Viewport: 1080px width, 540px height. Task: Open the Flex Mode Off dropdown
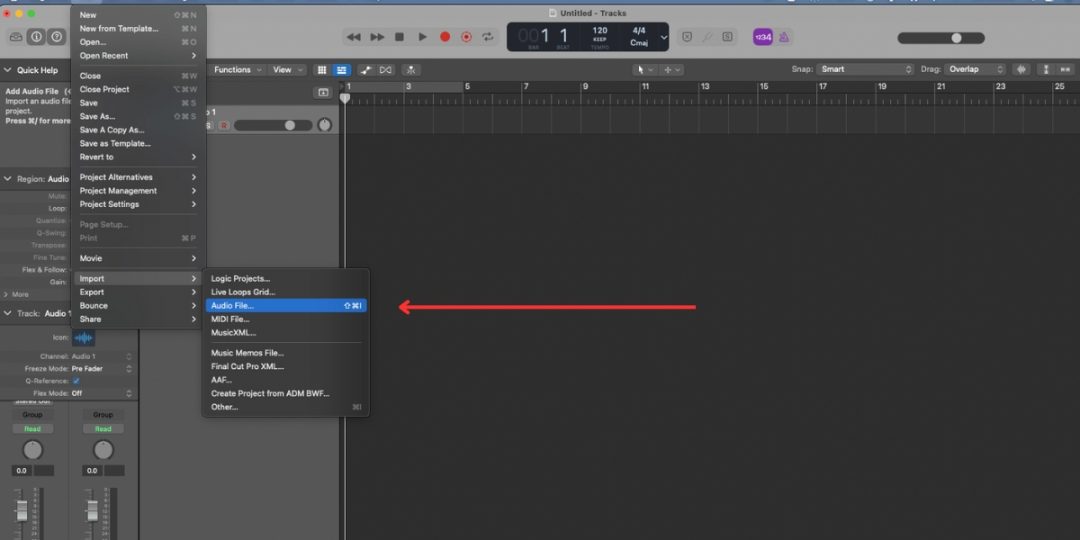click(x=101, y=393)
